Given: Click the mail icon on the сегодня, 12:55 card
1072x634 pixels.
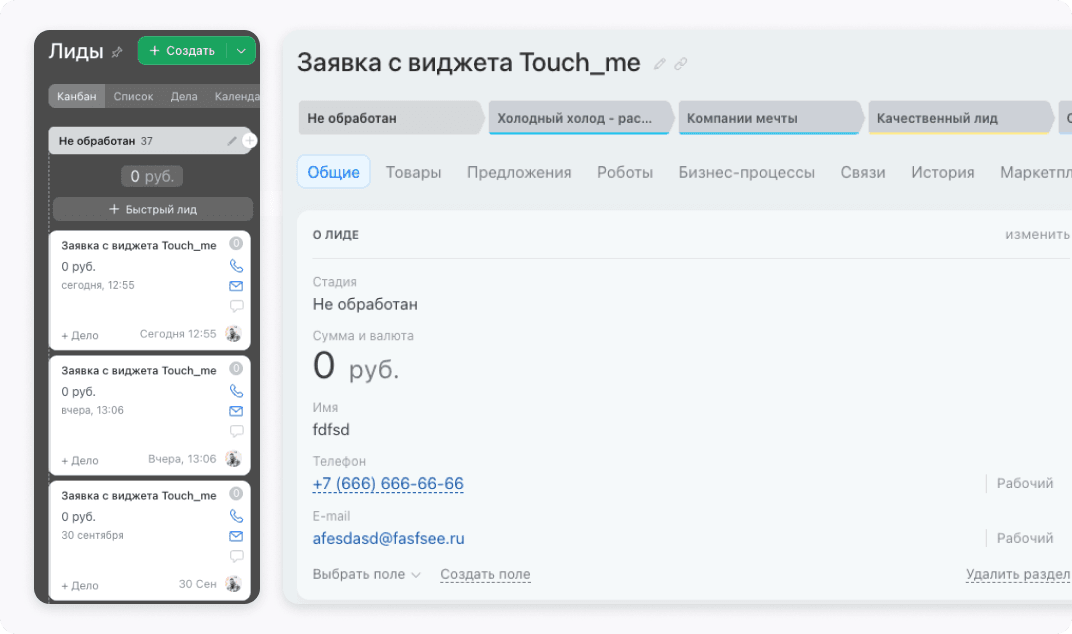Looking at the screenshot, I should (236, 286).
